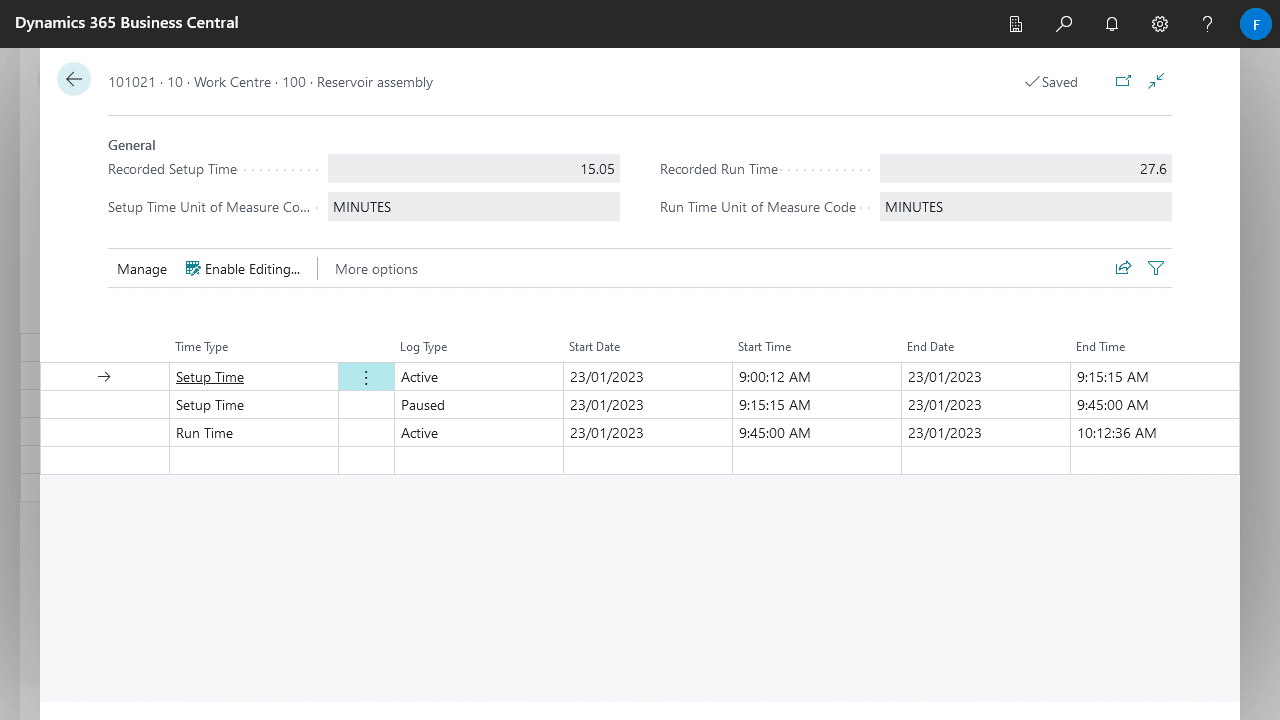Image resolution: width=1280 pixels, height=720 pixels.
Task: Click the General section heading
Action: 132,145
